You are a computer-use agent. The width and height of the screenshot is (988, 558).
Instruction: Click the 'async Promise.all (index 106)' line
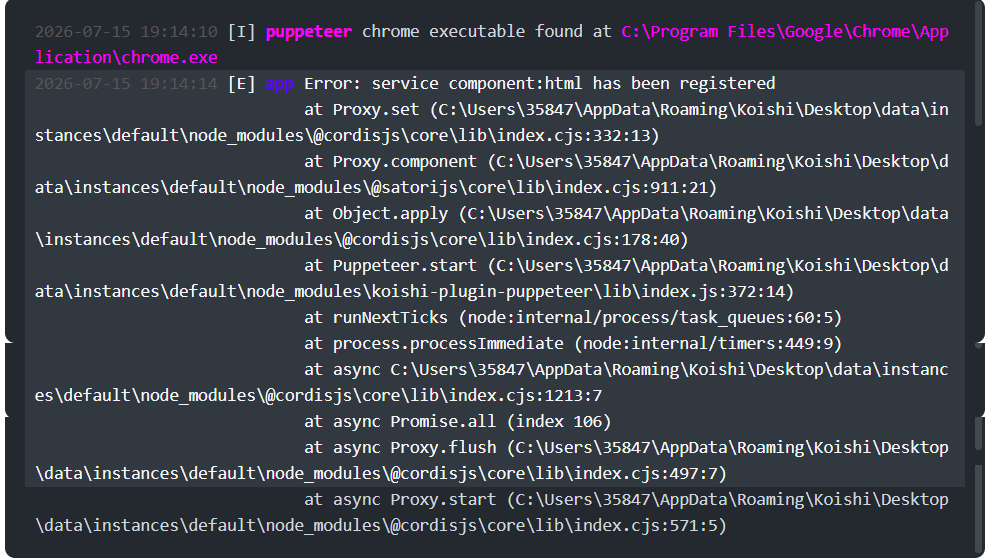coord(457,421)
